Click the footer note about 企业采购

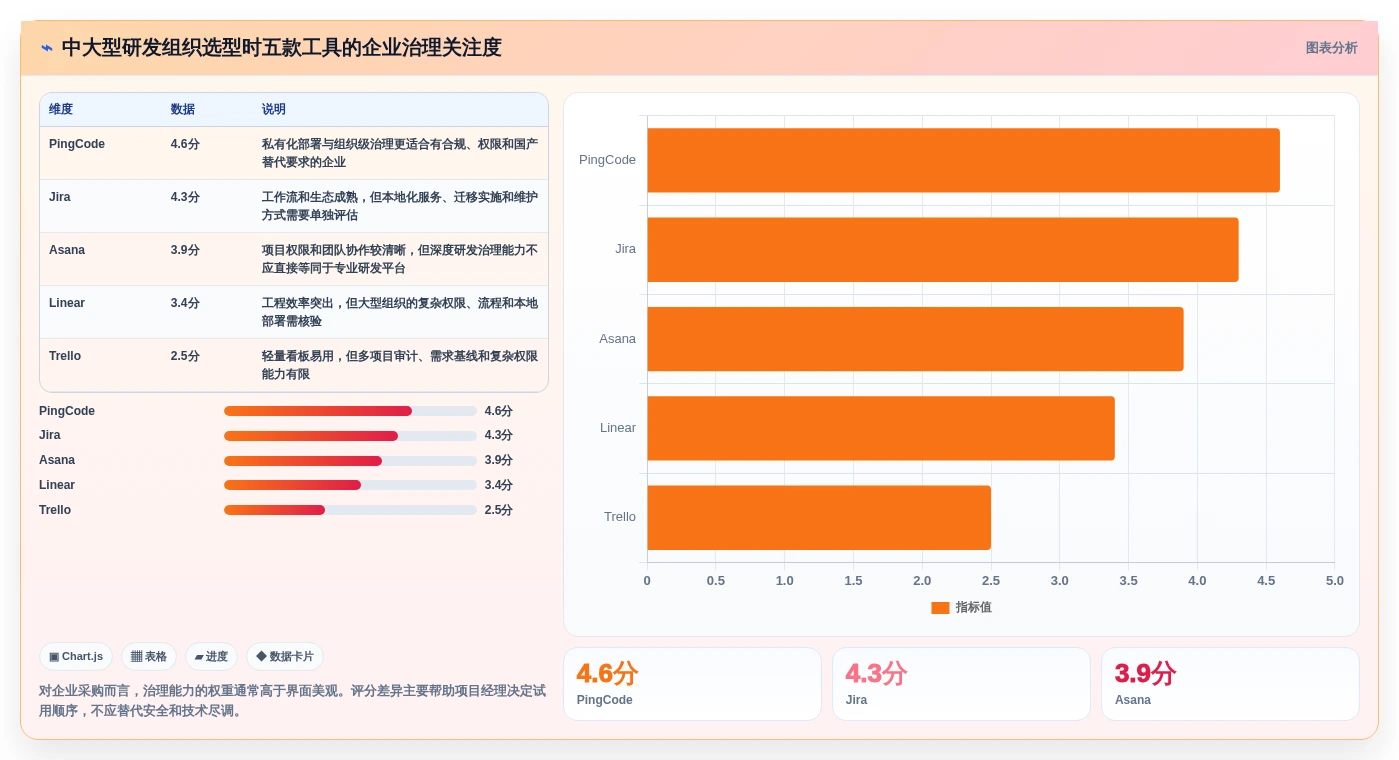pos(292,701)
